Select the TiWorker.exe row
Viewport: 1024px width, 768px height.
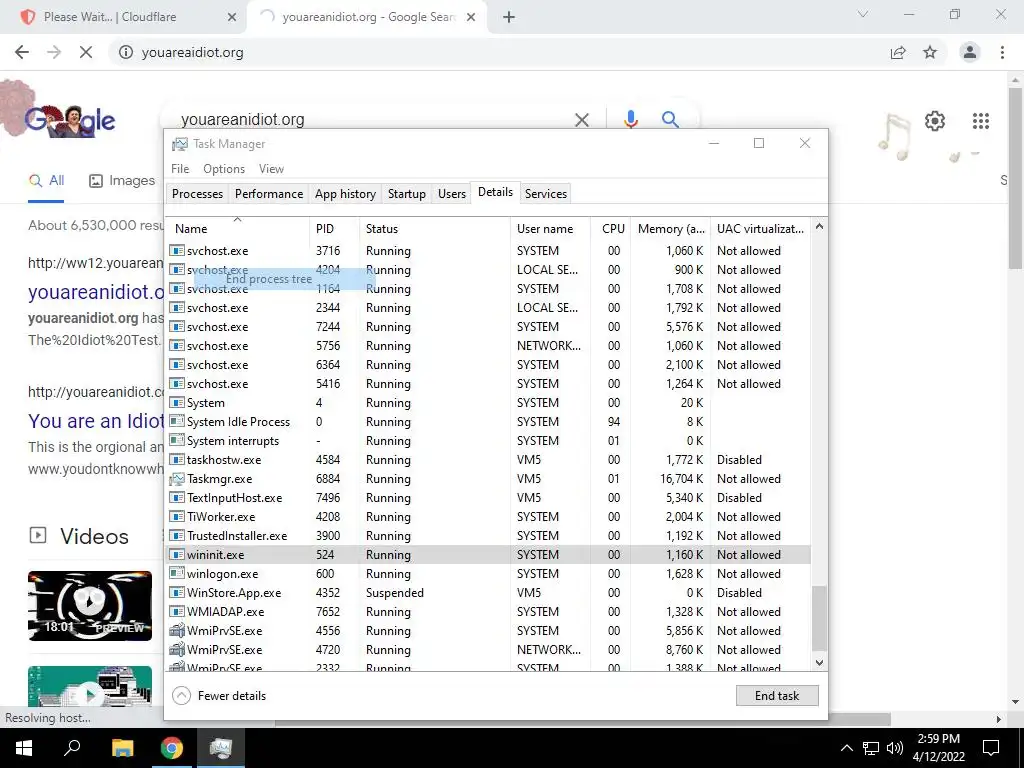(488, 517)
